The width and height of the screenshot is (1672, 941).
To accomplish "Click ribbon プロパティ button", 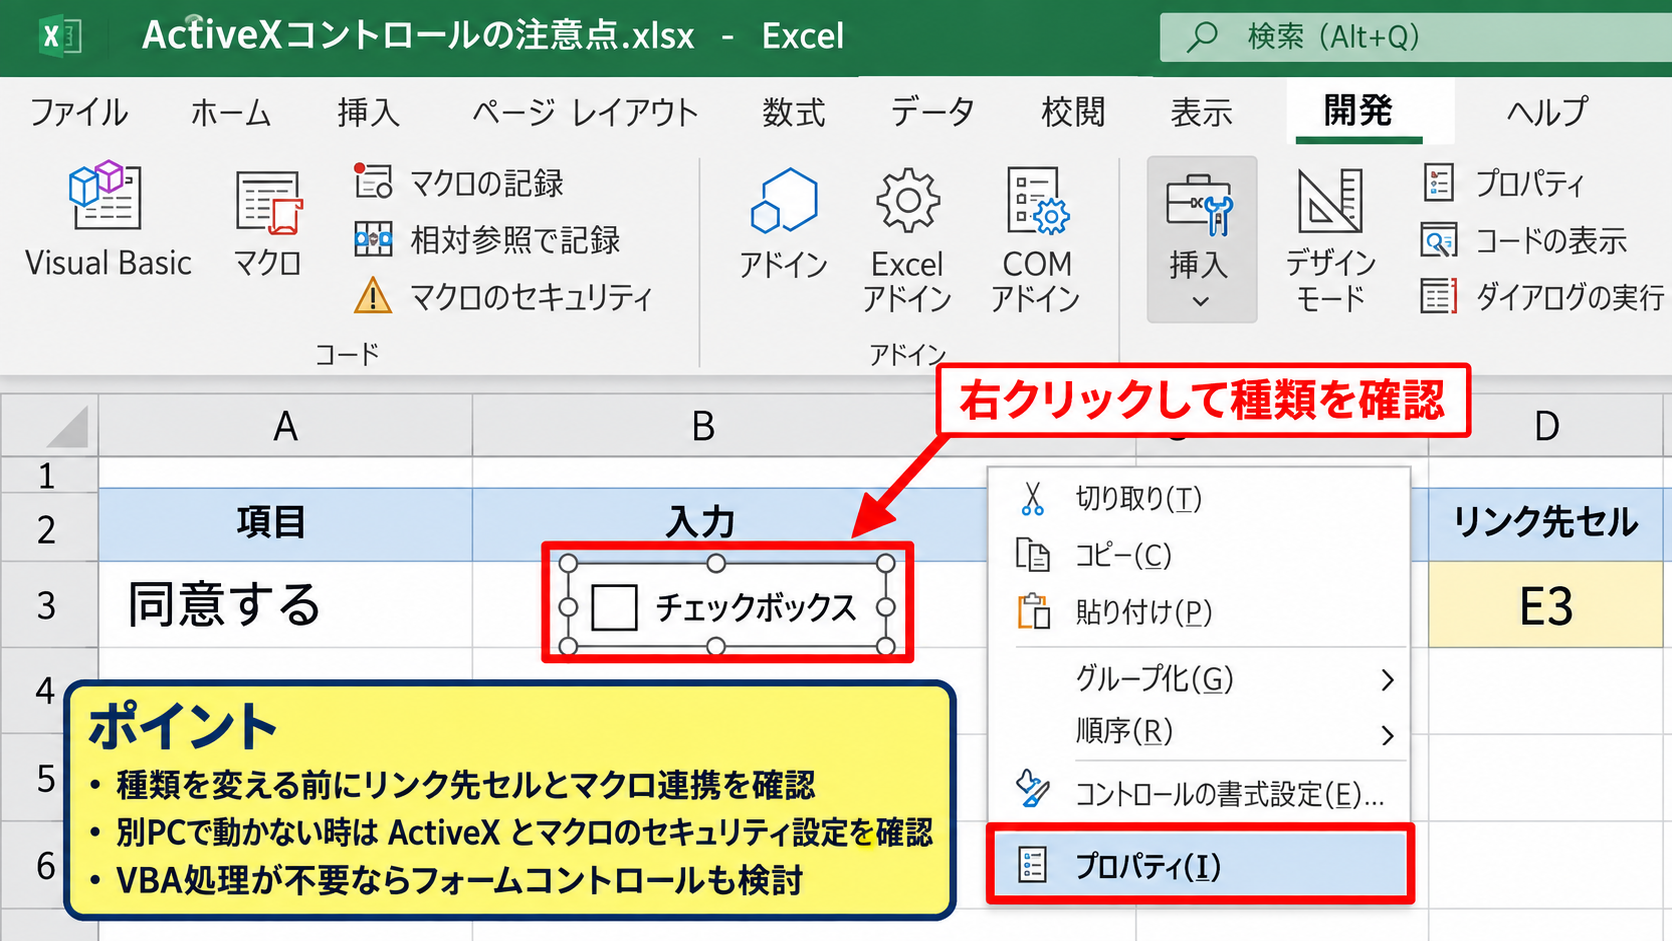I will [1503, 183].
